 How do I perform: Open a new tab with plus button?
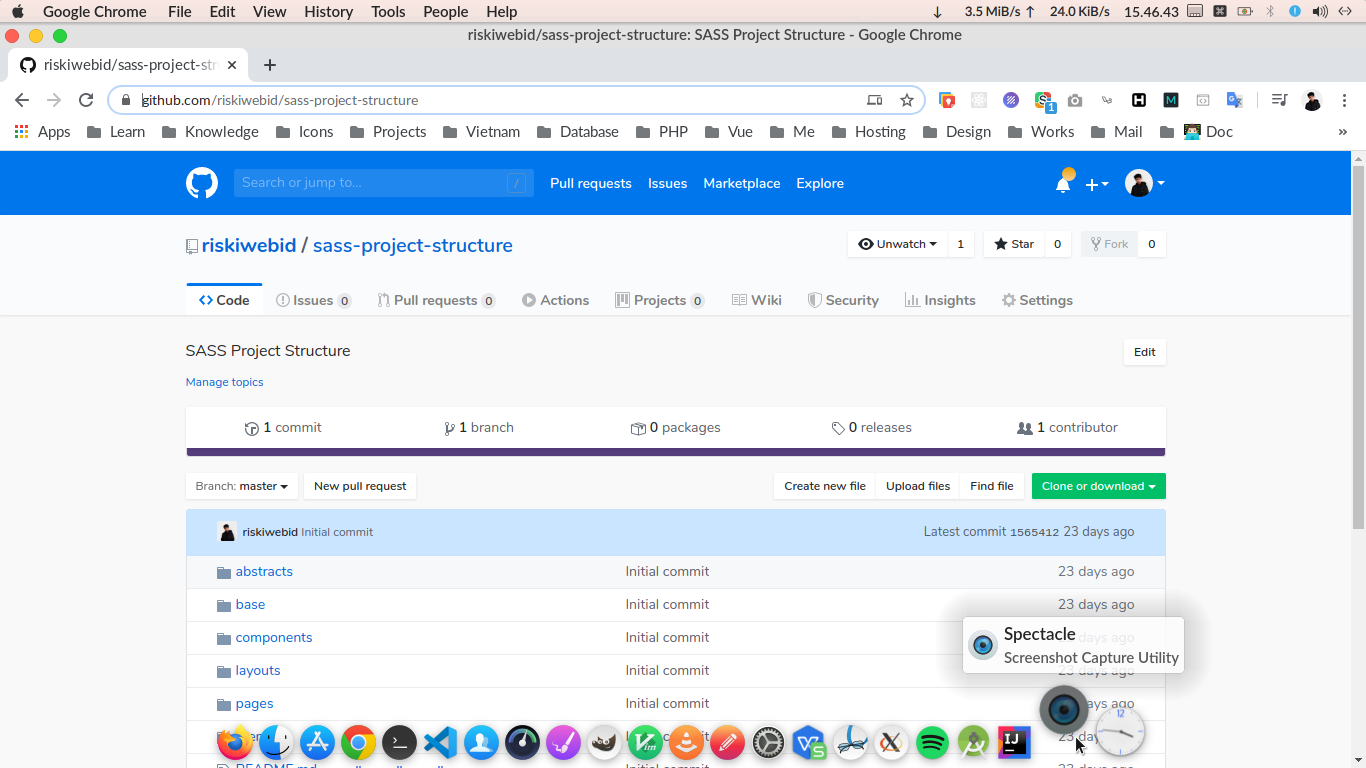(270, 65)
